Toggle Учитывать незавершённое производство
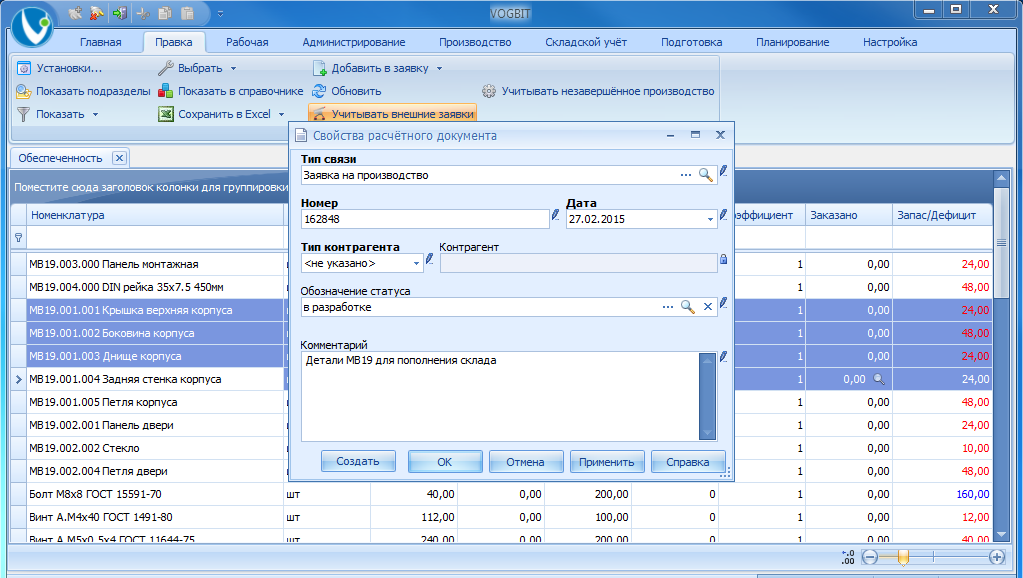This screenshot has height=578, width=1023. [x=598, y=91]
